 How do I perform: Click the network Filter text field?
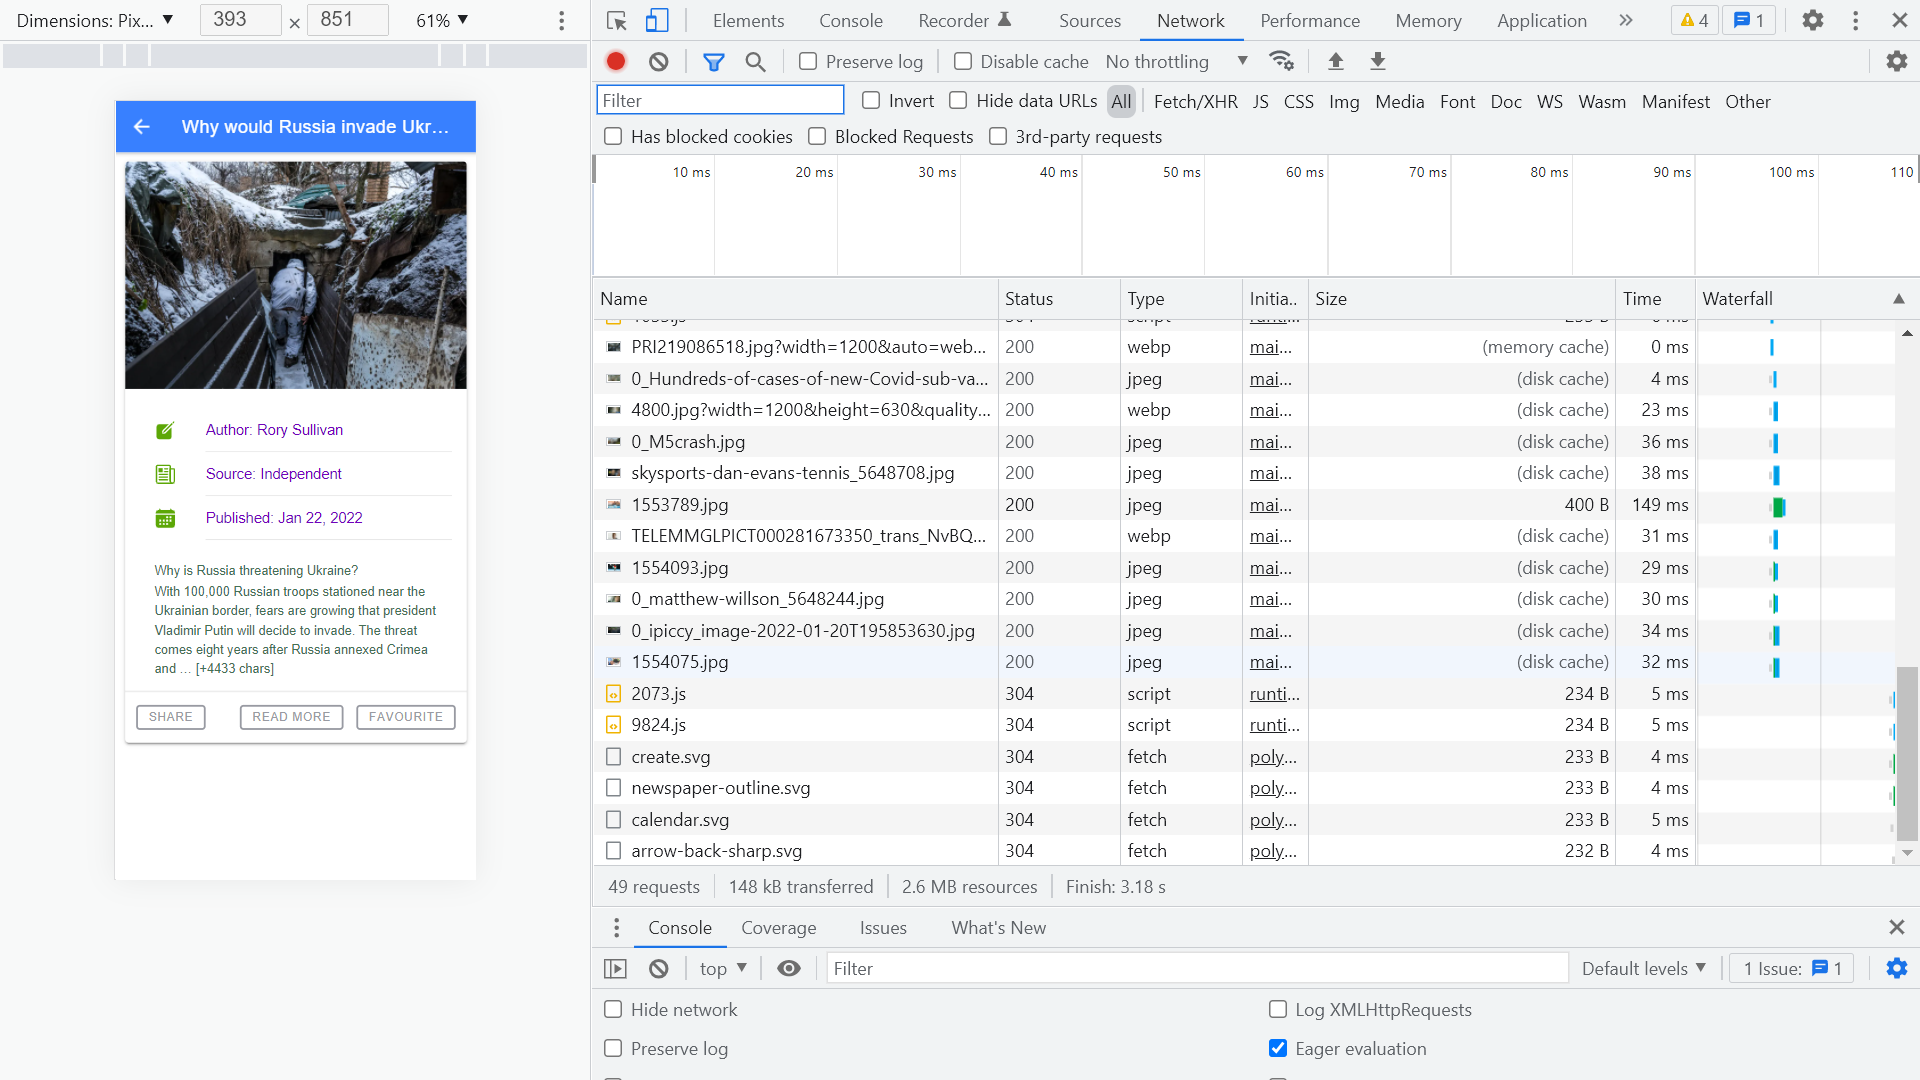click(720, 100)
